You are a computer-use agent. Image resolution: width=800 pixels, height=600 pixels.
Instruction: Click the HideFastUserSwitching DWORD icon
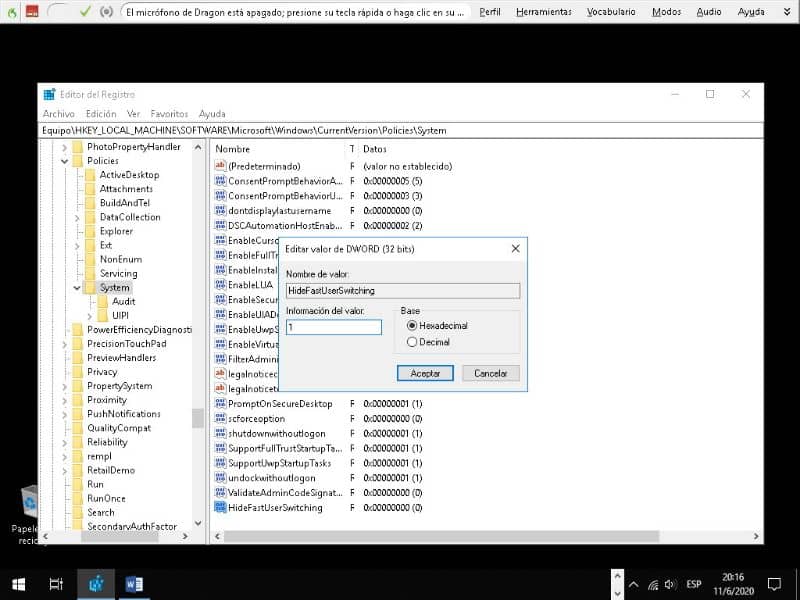pyautogui.click(x=220, y=507)
